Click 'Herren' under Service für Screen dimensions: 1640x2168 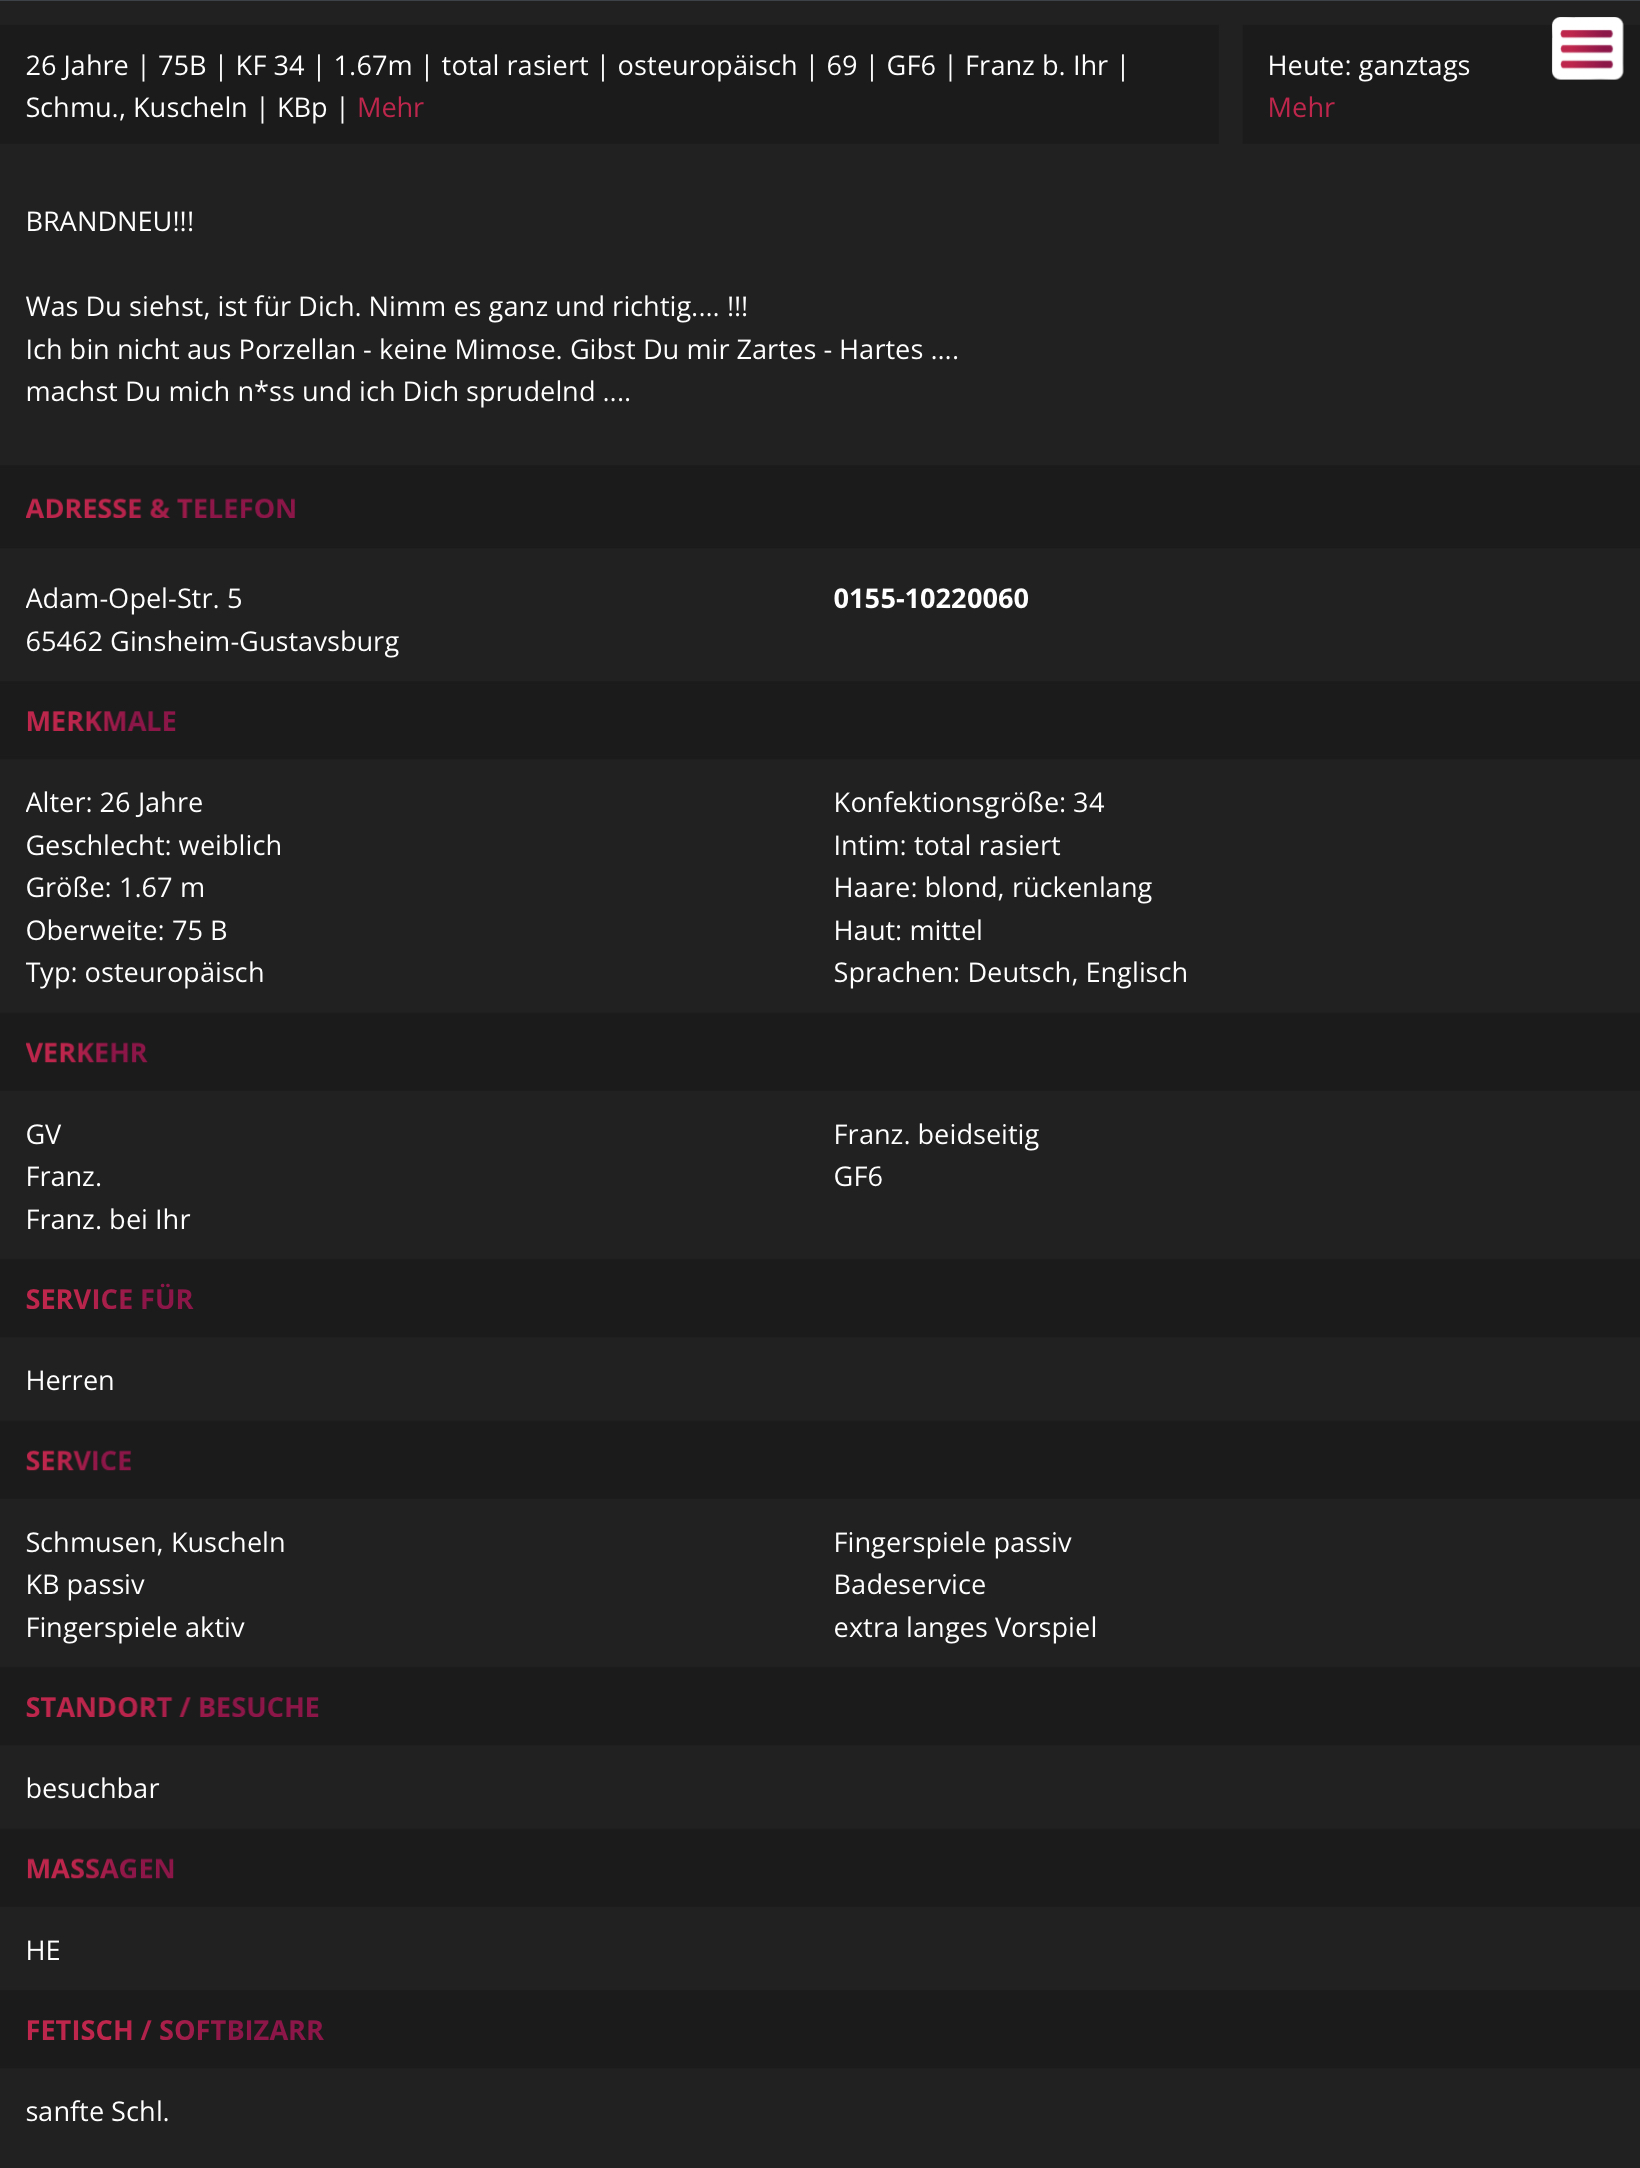70,1381
